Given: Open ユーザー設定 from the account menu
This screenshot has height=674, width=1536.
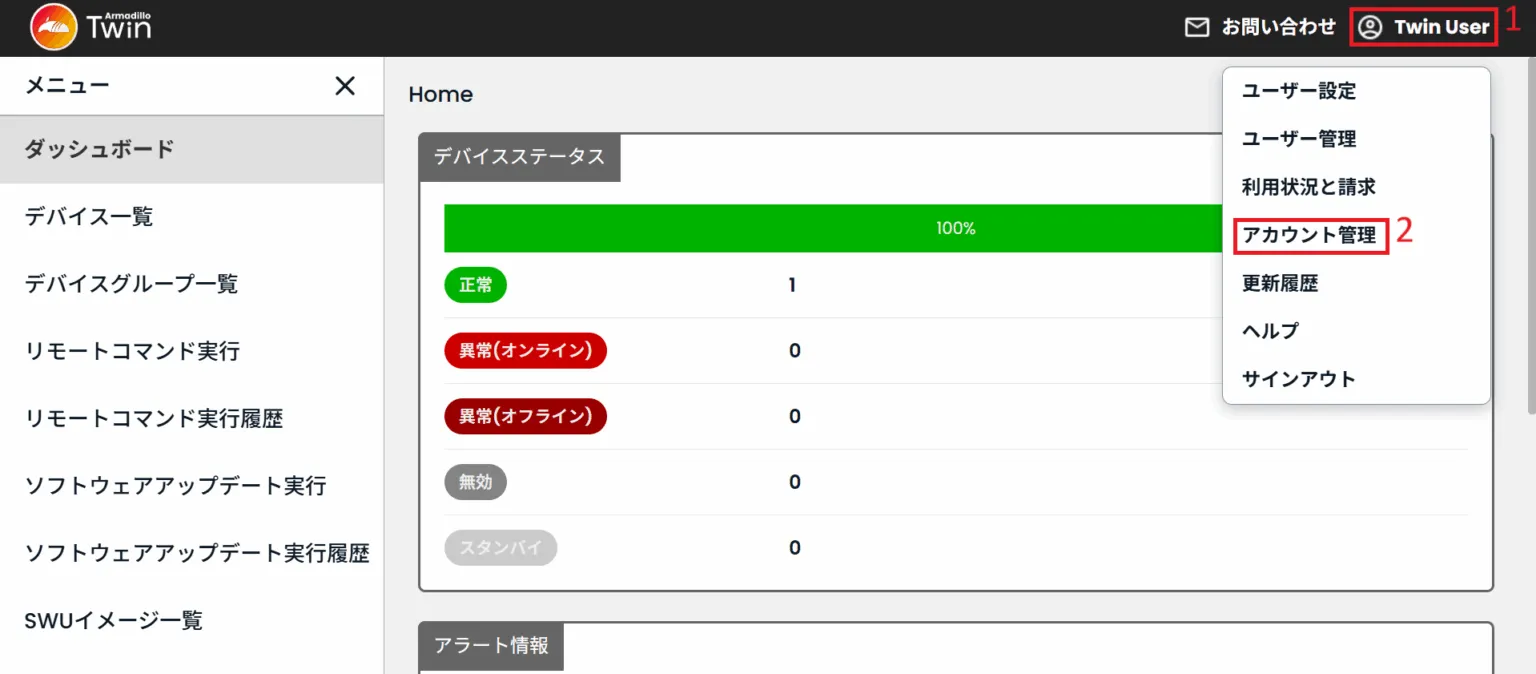Looking at the screenshot, I should click(x=1297, y=91).
